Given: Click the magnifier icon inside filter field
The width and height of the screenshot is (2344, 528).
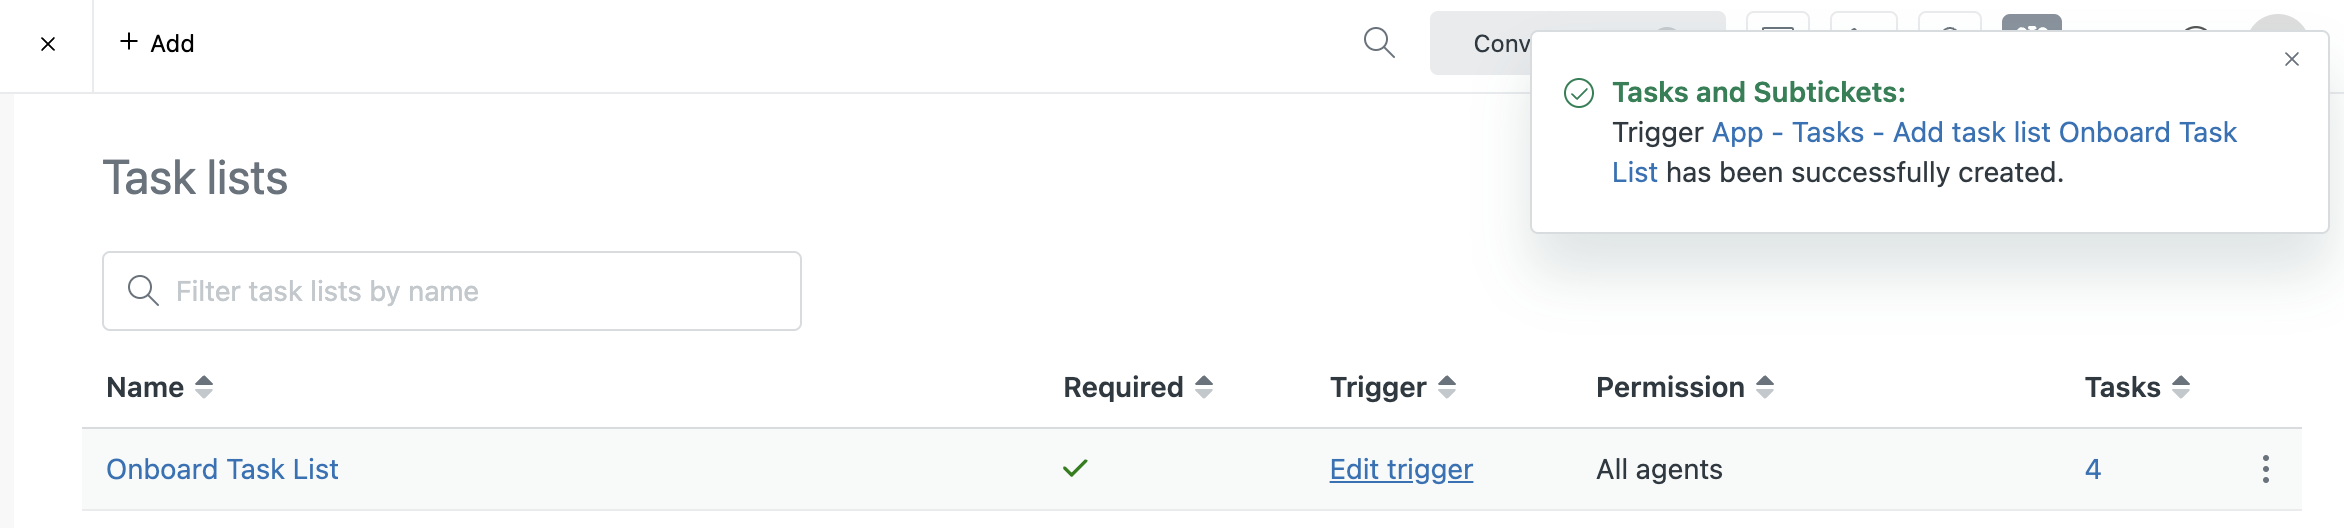Looking at the screenshot, I should tap(143, 291).
